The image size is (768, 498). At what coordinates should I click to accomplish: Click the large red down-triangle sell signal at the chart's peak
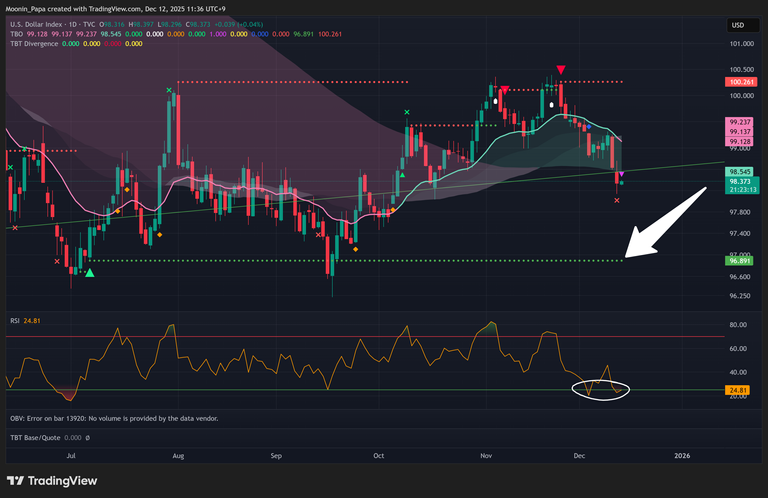561,69
